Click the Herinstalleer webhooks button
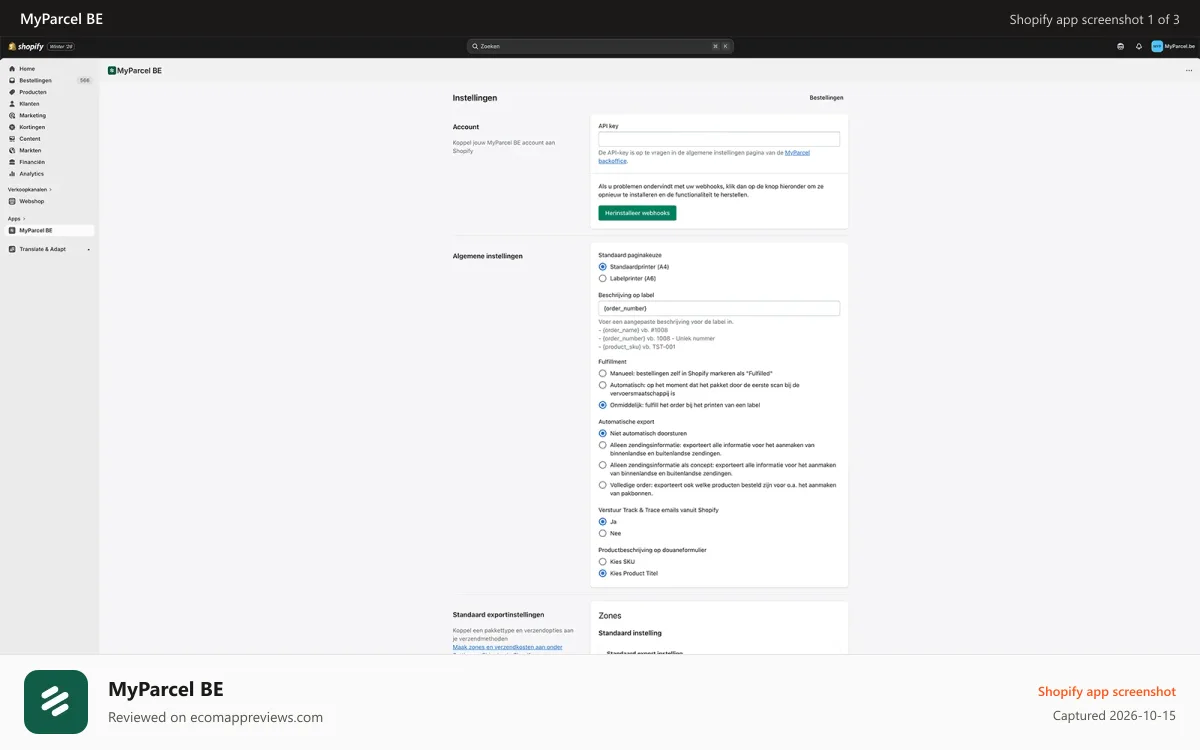The height and width of the screenshot is (750, 1200). 637,213
